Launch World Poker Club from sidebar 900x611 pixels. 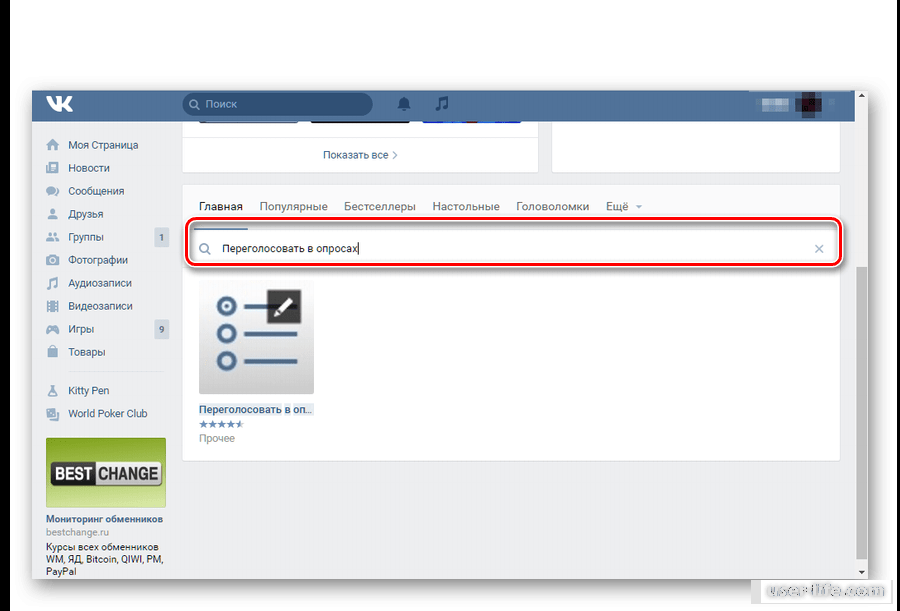point(108,413)
